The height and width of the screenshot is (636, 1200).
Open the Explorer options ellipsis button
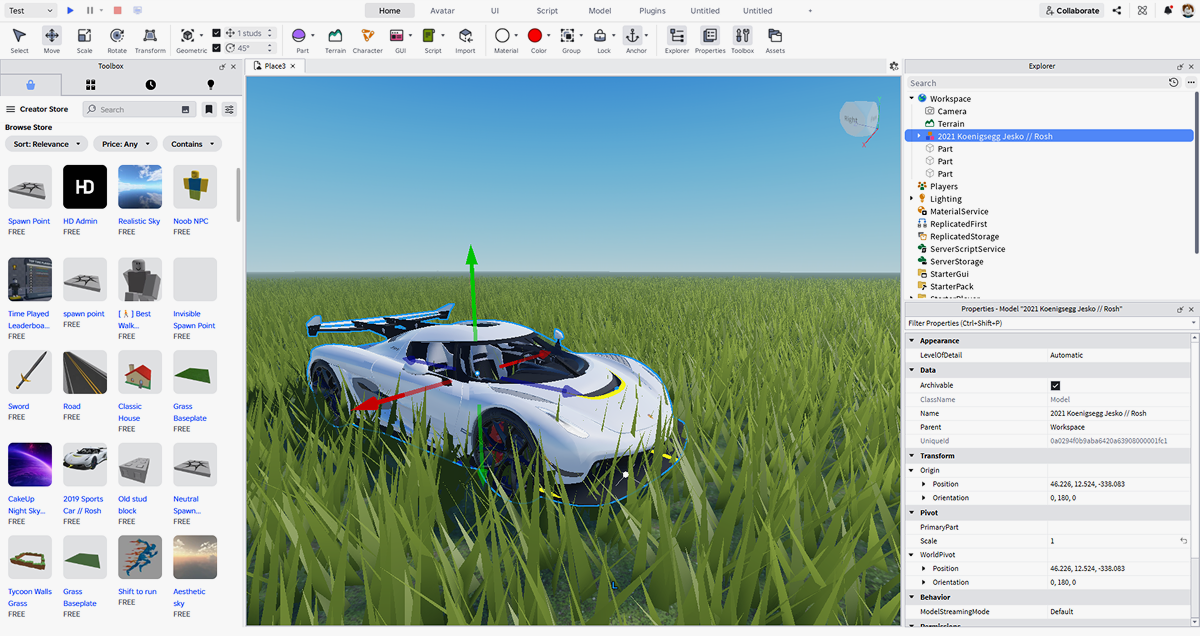(x=1190, y=83)
